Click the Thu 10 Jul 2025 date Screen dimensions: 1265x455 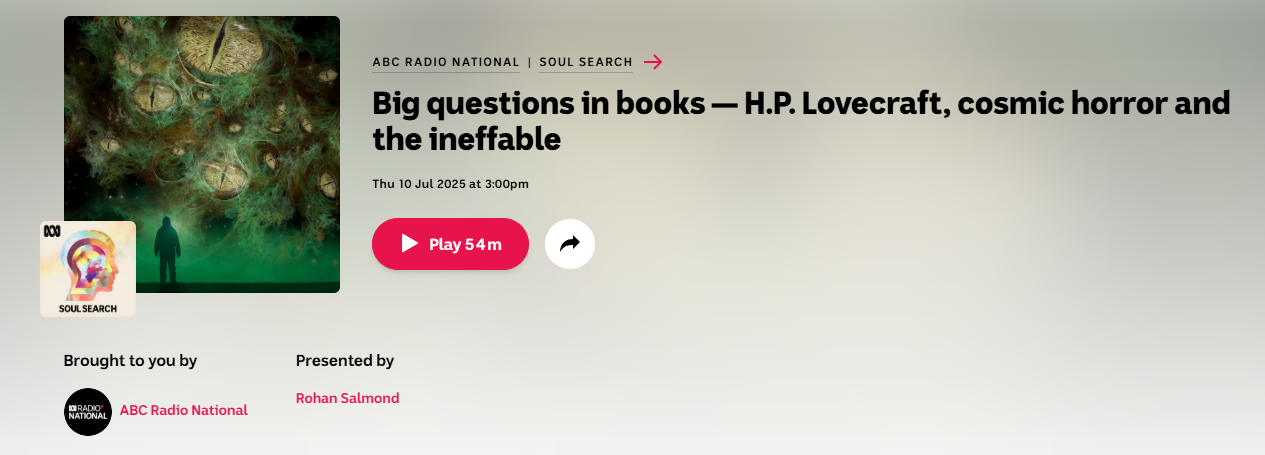[450, 184]
